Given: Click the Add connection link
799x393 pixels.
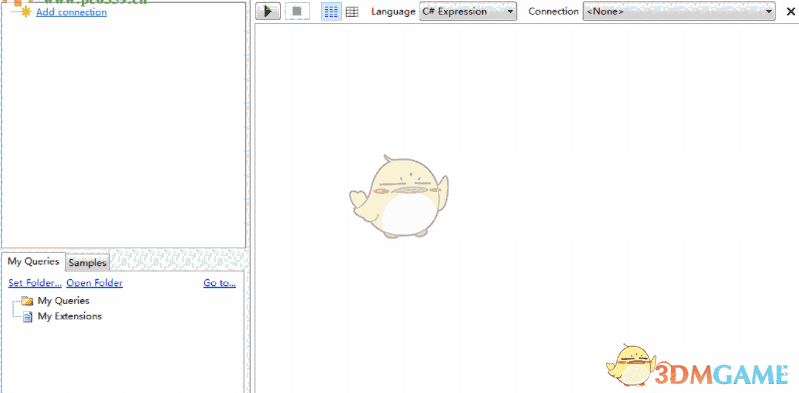Looking at the screenshot, I should (71, 12).
